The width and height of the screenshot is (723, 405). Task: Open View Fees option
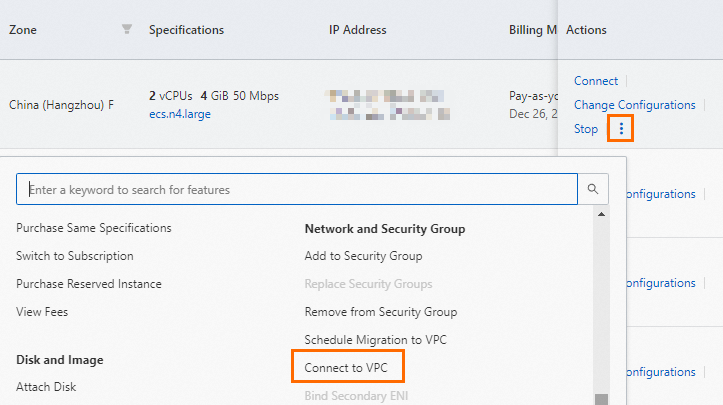pyautogui.click(x=42, y=312)
